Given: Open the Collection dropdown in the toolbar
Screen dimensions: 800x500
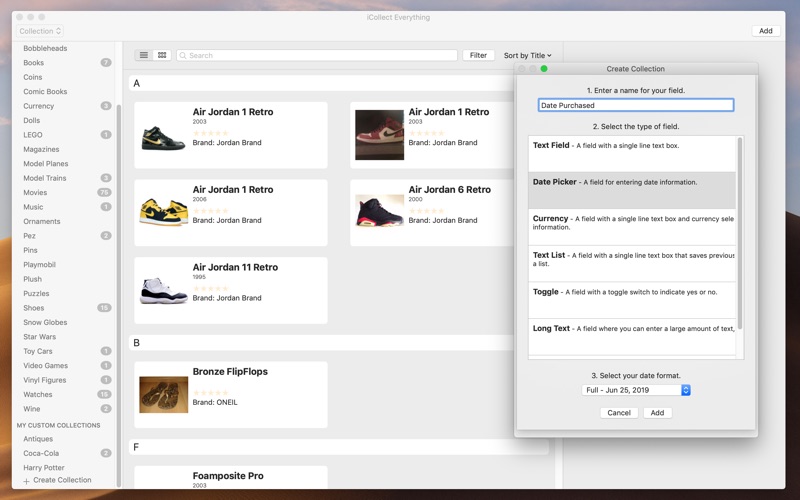Looking at the screenshot, I should [x=40, y=31].
